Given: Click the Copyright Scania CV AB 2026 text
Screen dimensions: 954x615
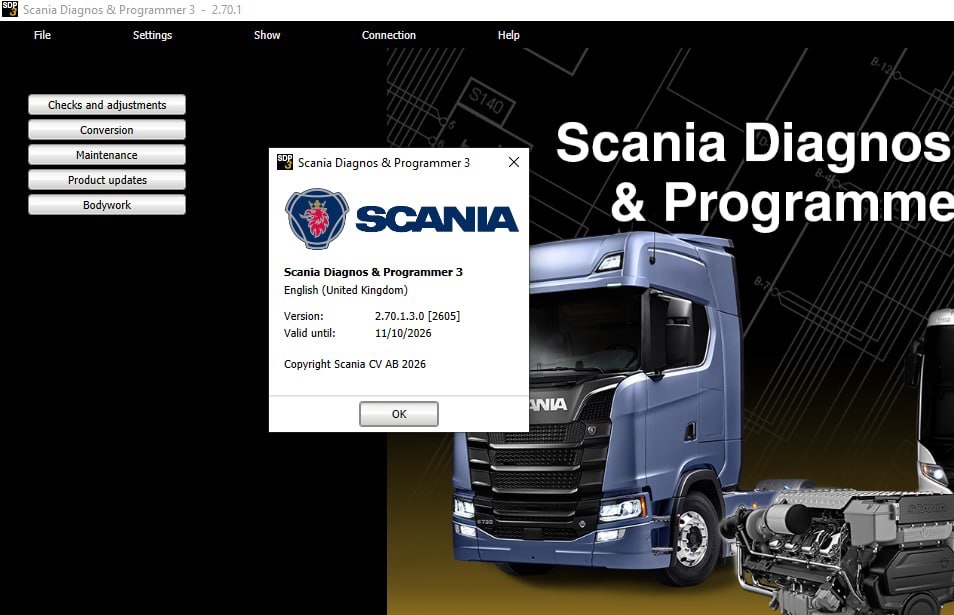Looking at the screenshot, I should pyautogui.click(x=355, y=364).
